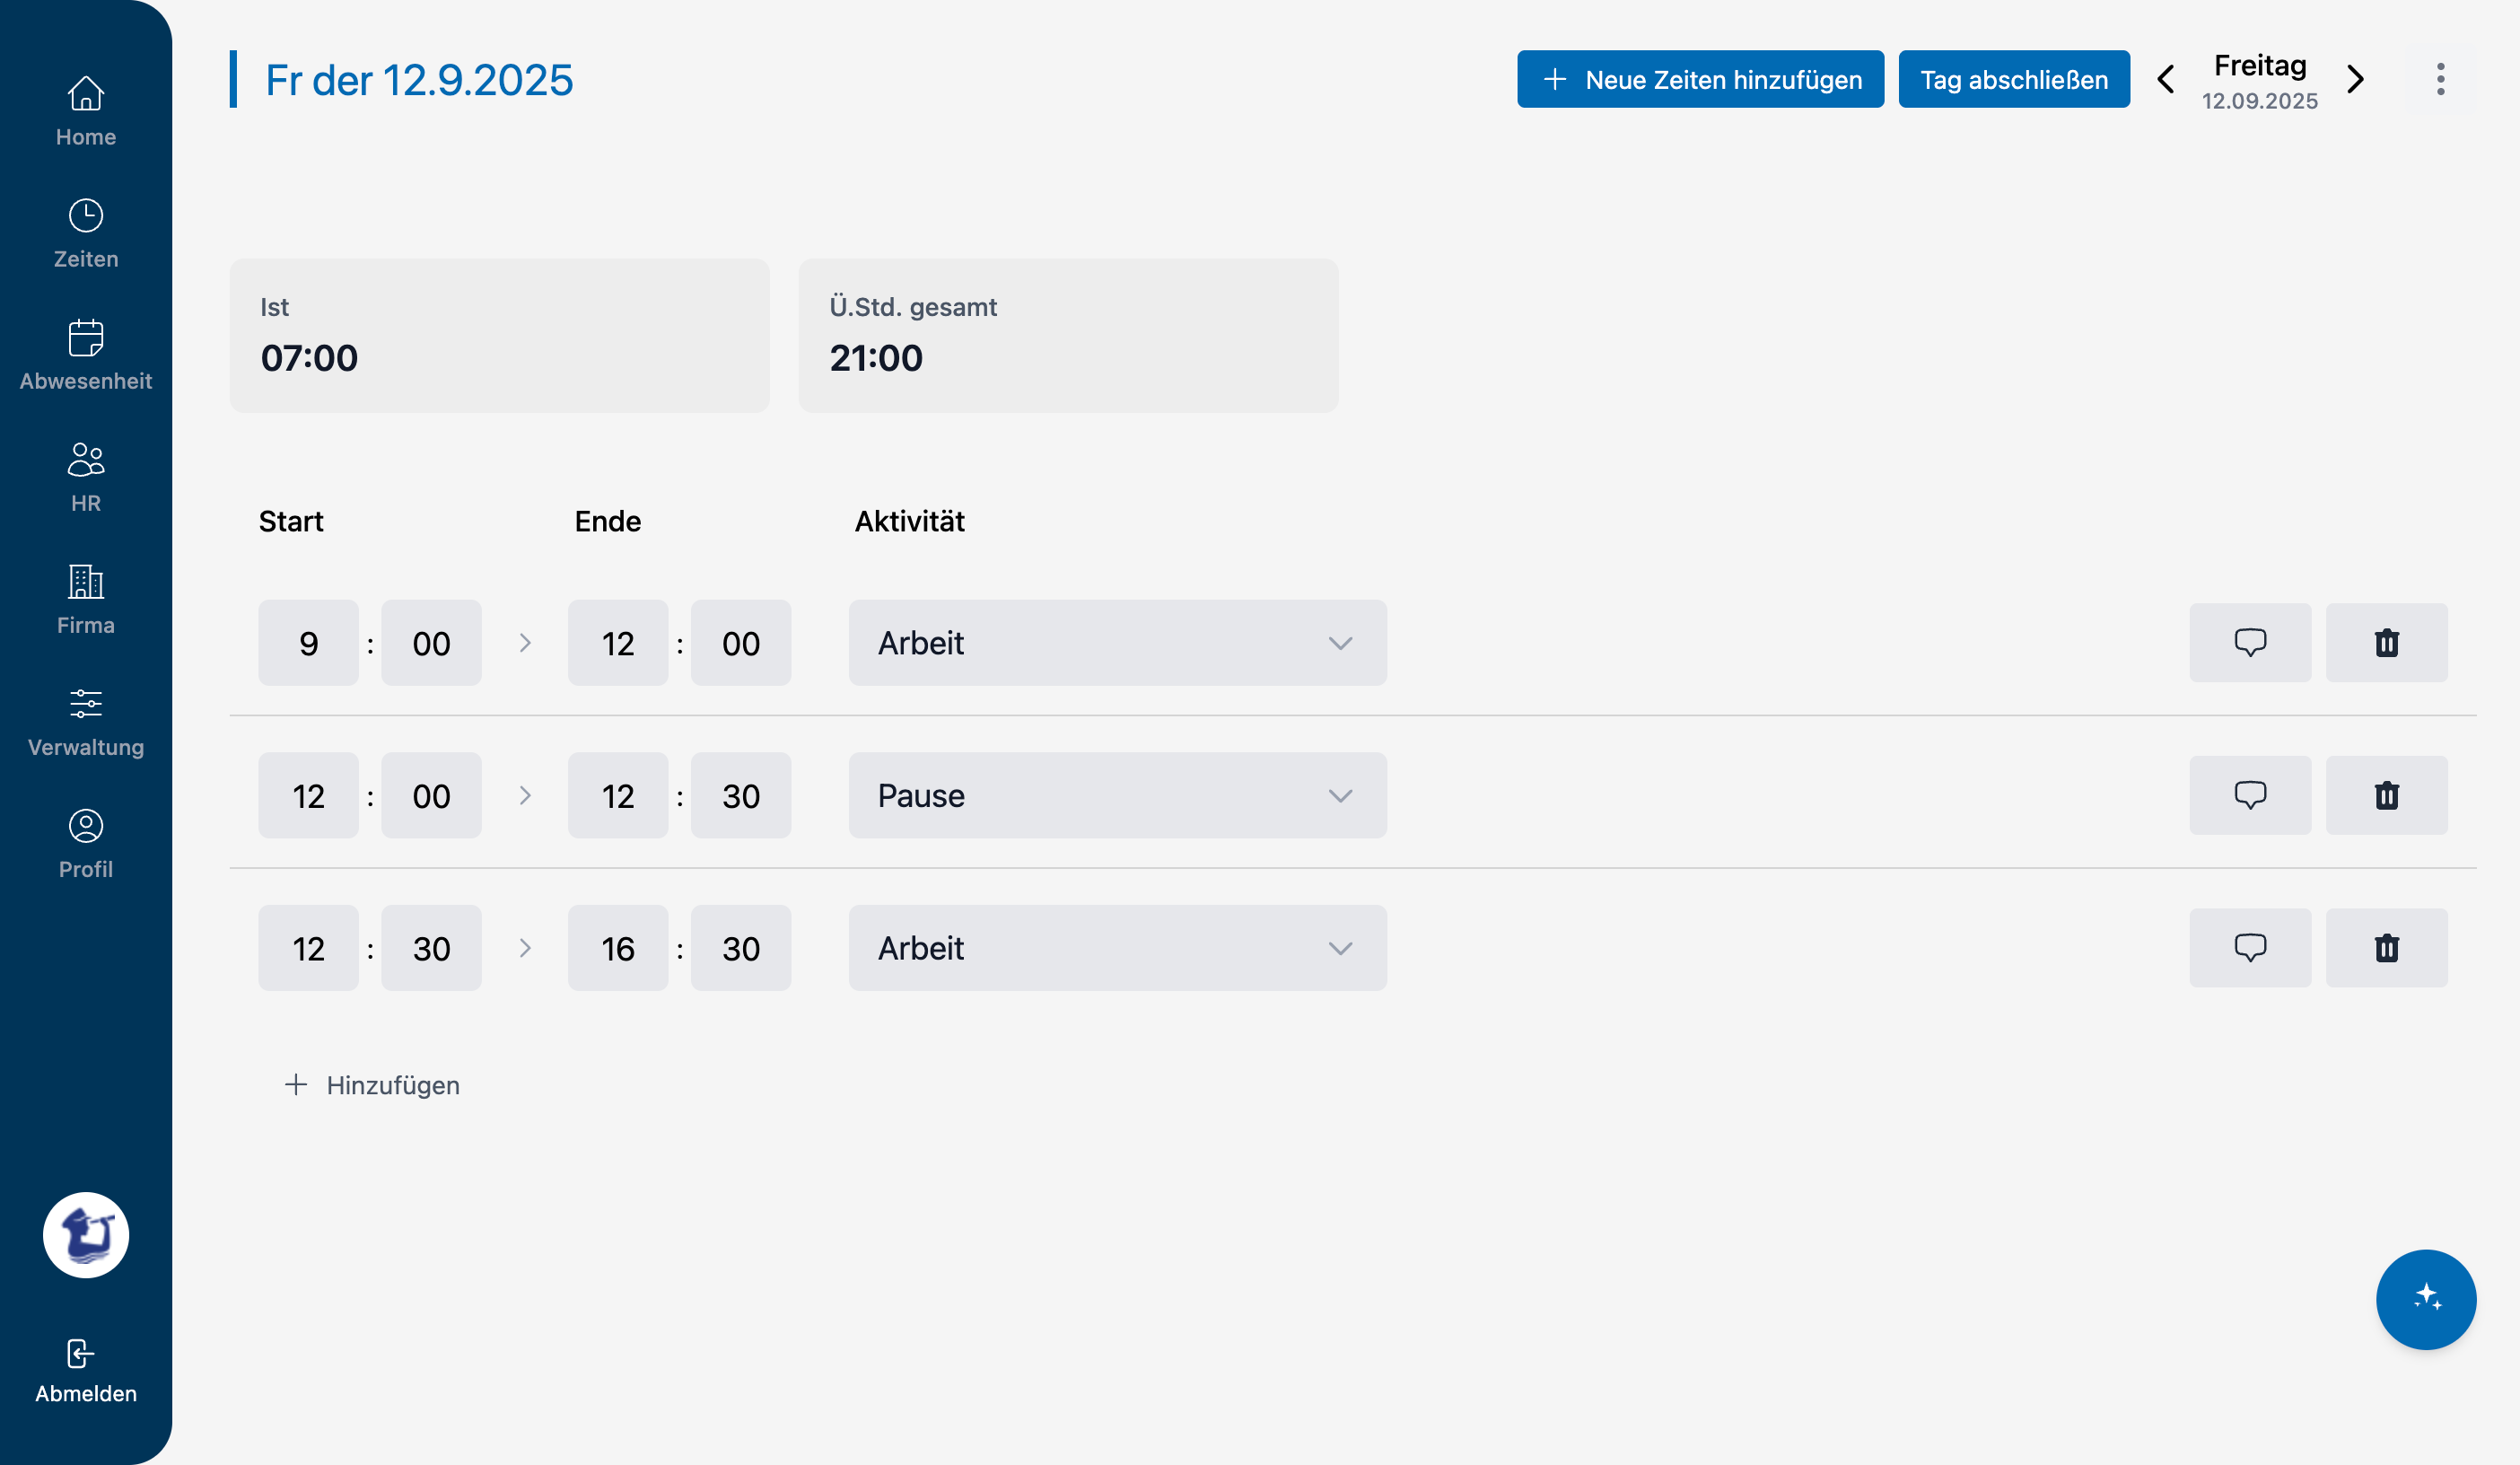Expand the last Arbeit activity dropdown
The height and width of the screenshot is (1465, 2520).
pos(1117,947)
